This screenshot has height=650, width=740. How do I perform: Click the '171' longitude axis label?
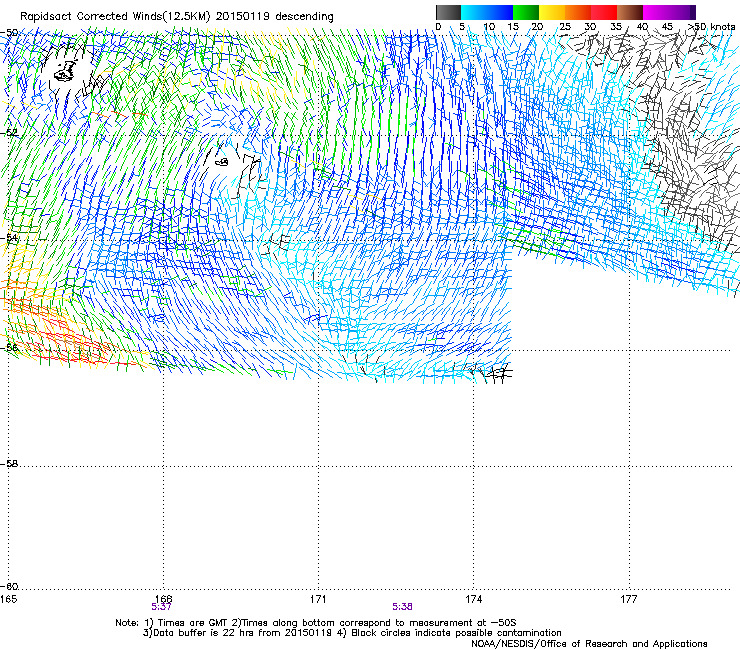pos(318,599)
